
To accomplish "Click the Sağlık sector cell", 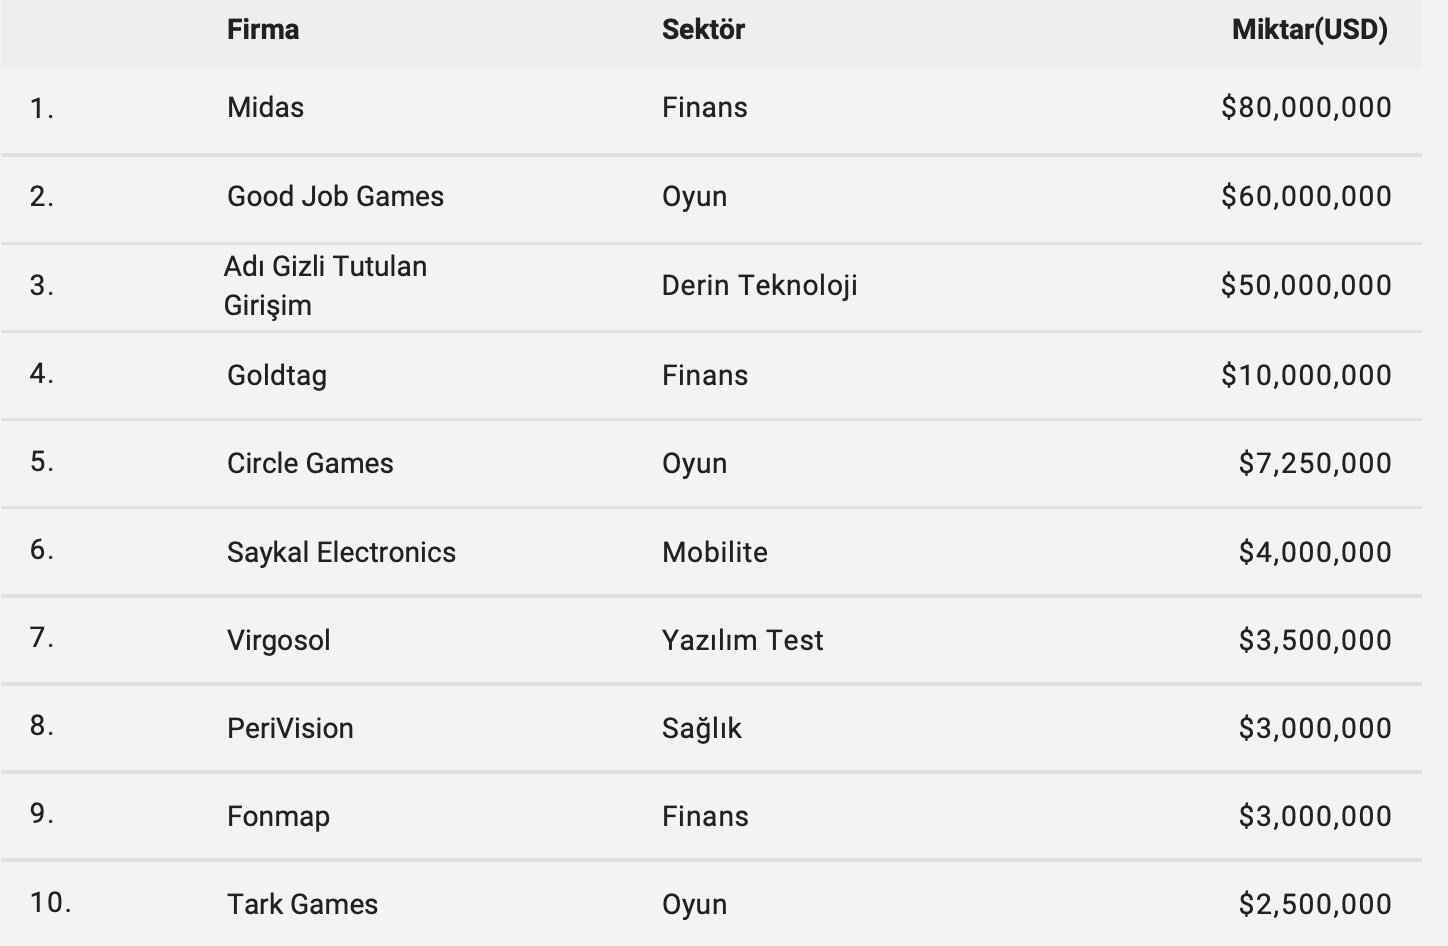I will pyautogui.click(x=701, y=729).
